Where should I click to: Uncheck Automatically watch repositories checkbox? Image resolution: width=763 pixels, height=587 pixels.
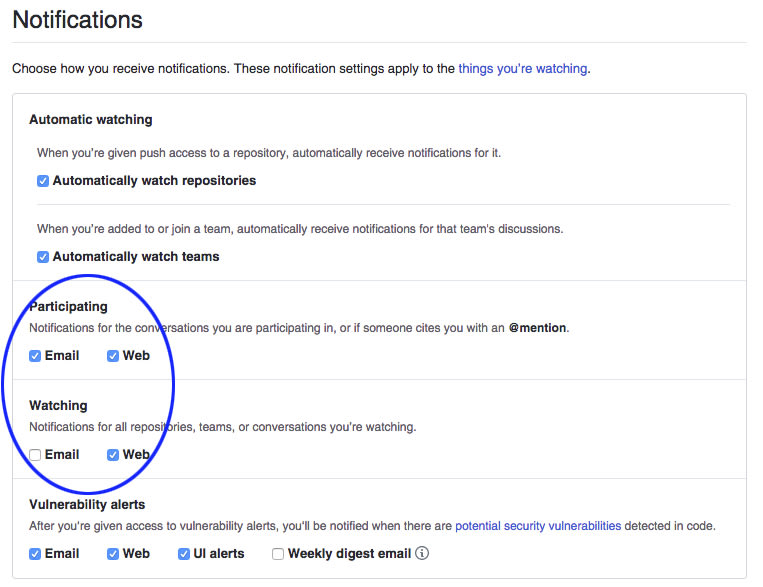pyautogui.click(x=43, y=181)
